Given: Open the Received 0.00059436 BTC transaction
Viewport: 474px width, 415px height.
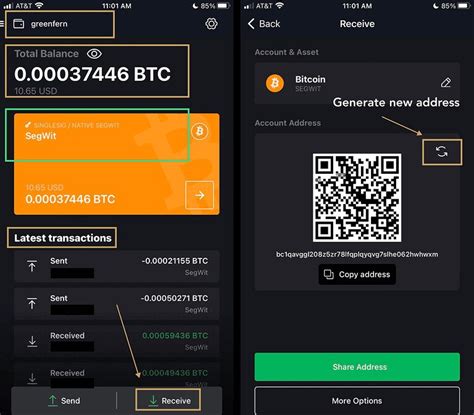Looking at the screenshot, I should (116, 341).
